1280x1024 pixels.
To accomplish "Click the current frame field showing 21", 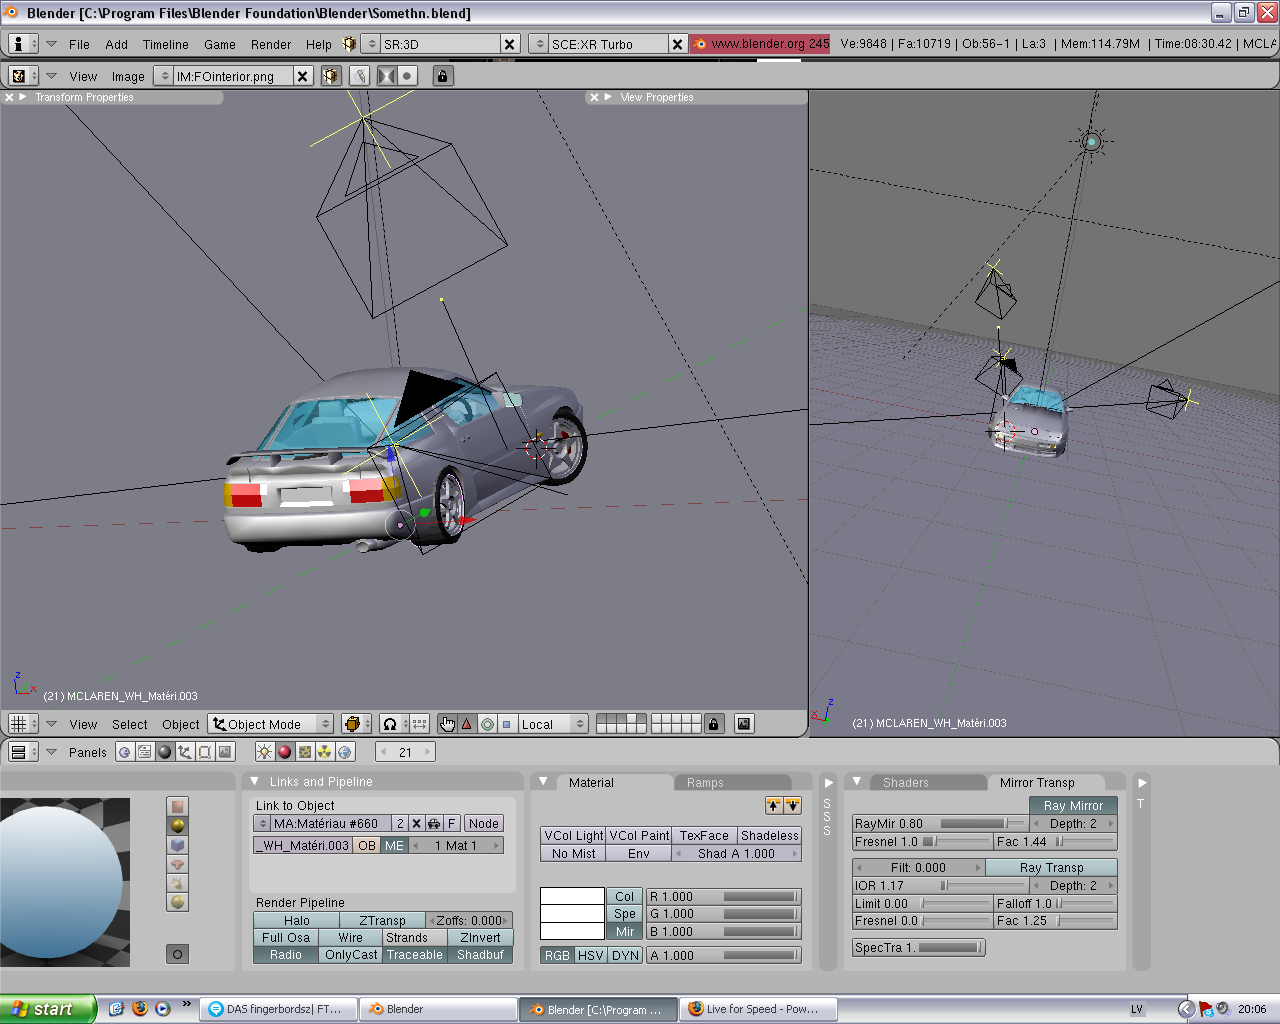I will pos(405,752).
